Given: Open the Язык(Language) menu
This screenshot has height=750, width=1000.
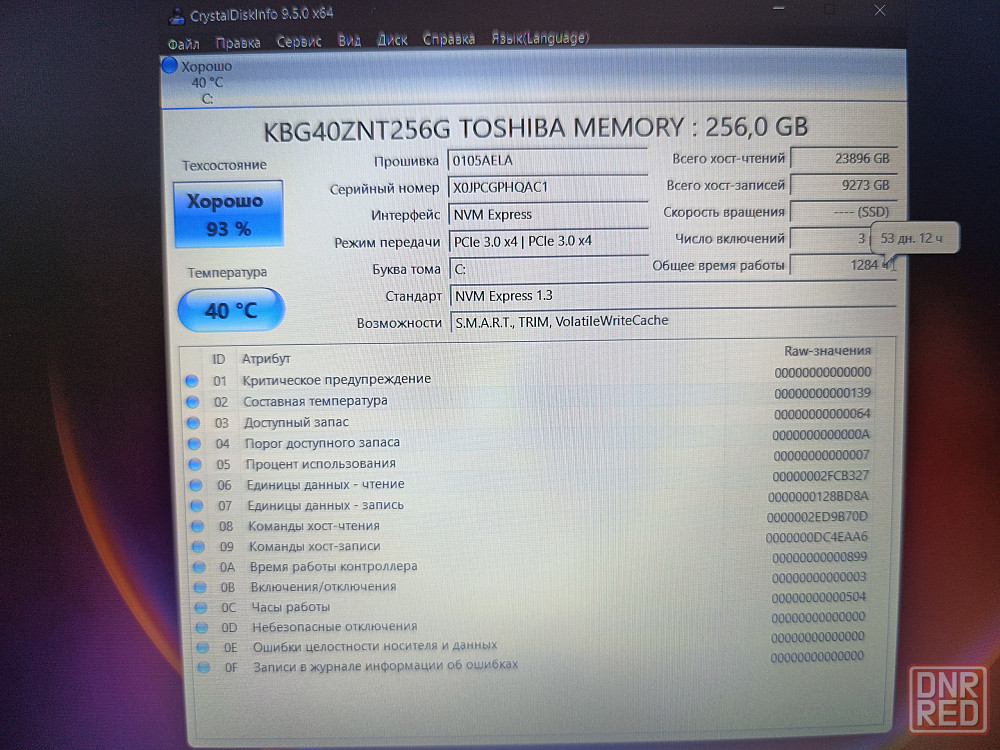Looking at the screenshot, I should (540, 38).
